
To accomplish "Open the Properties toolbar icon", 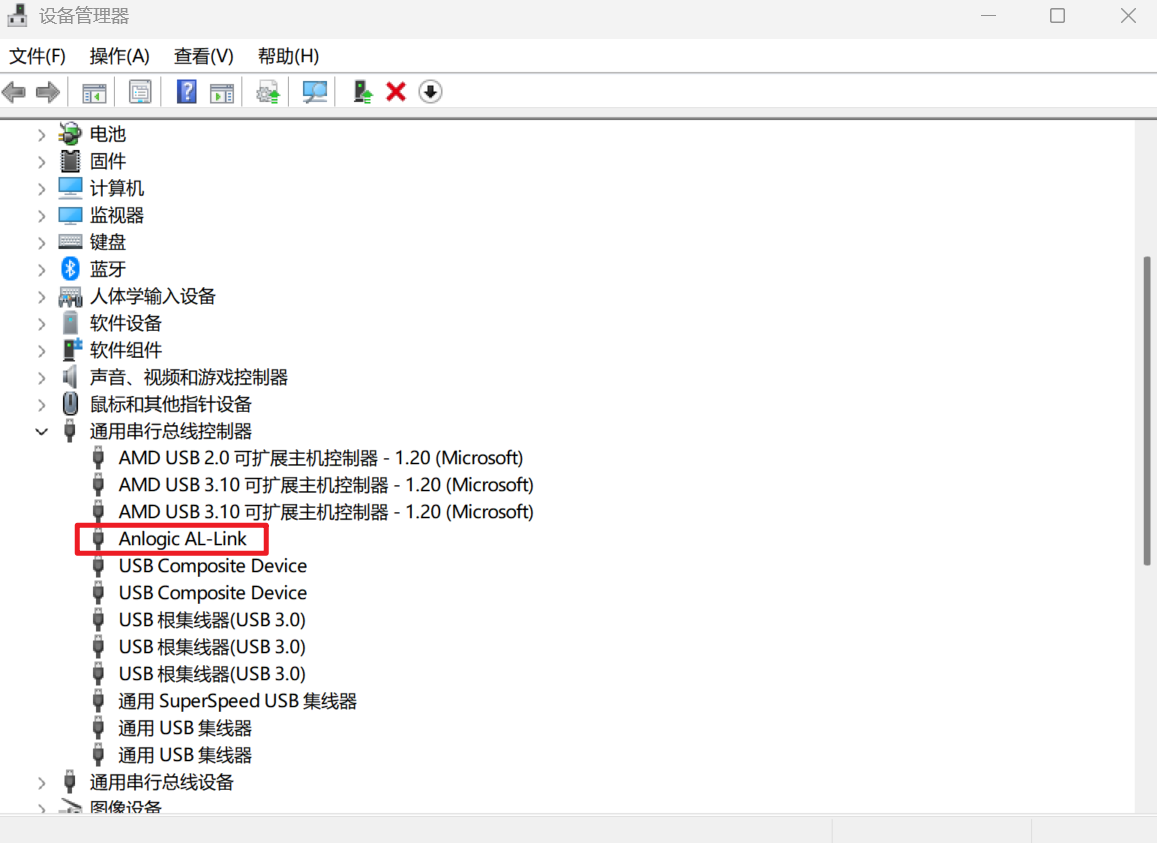I will (139, 92).
